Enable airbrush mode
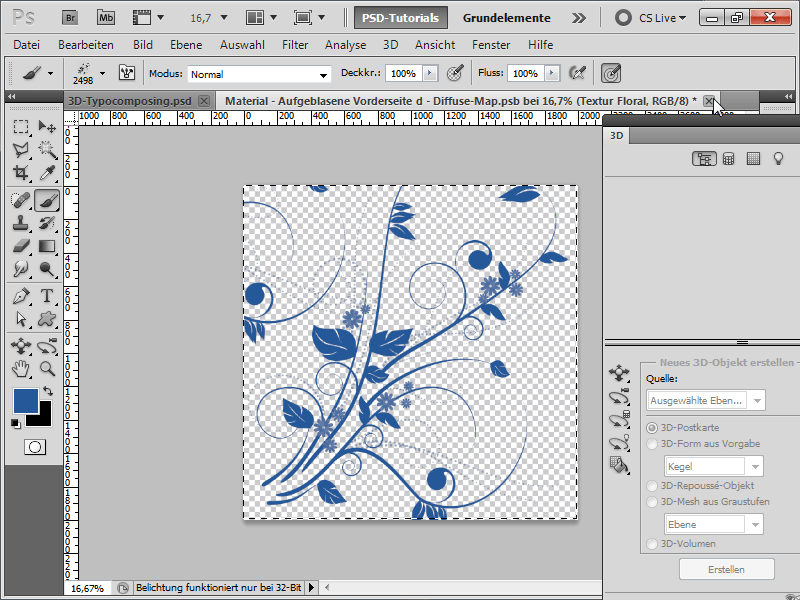 click(x=577, y=73)
